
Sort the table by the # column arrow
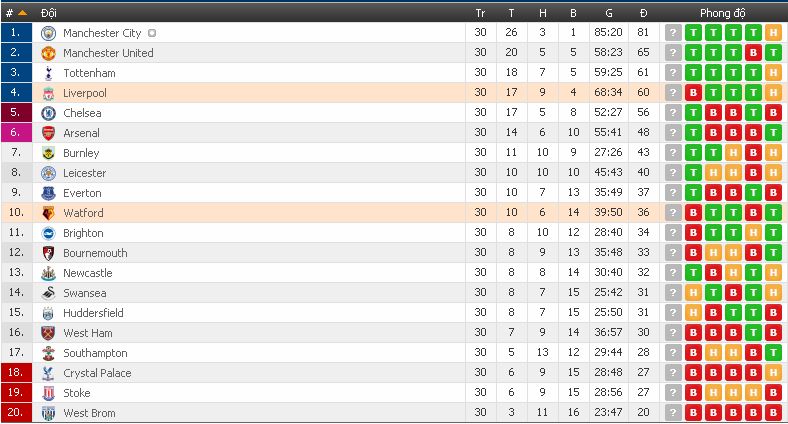(22, 13)
